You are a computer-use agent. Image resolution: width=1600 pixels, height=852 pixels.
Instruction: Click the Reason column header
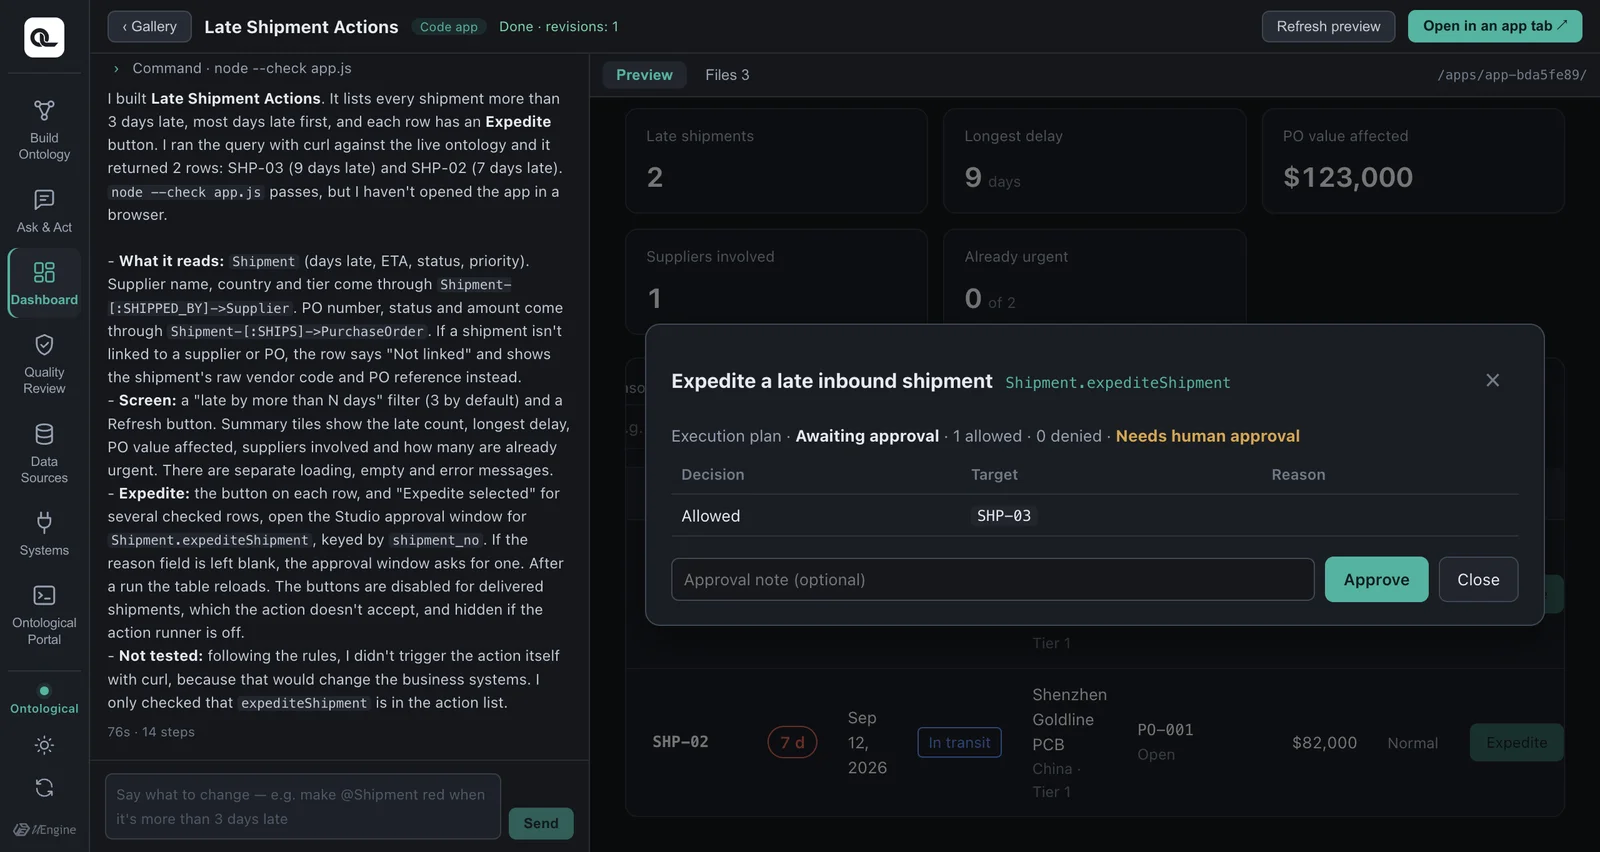[x=1298, y=475]
